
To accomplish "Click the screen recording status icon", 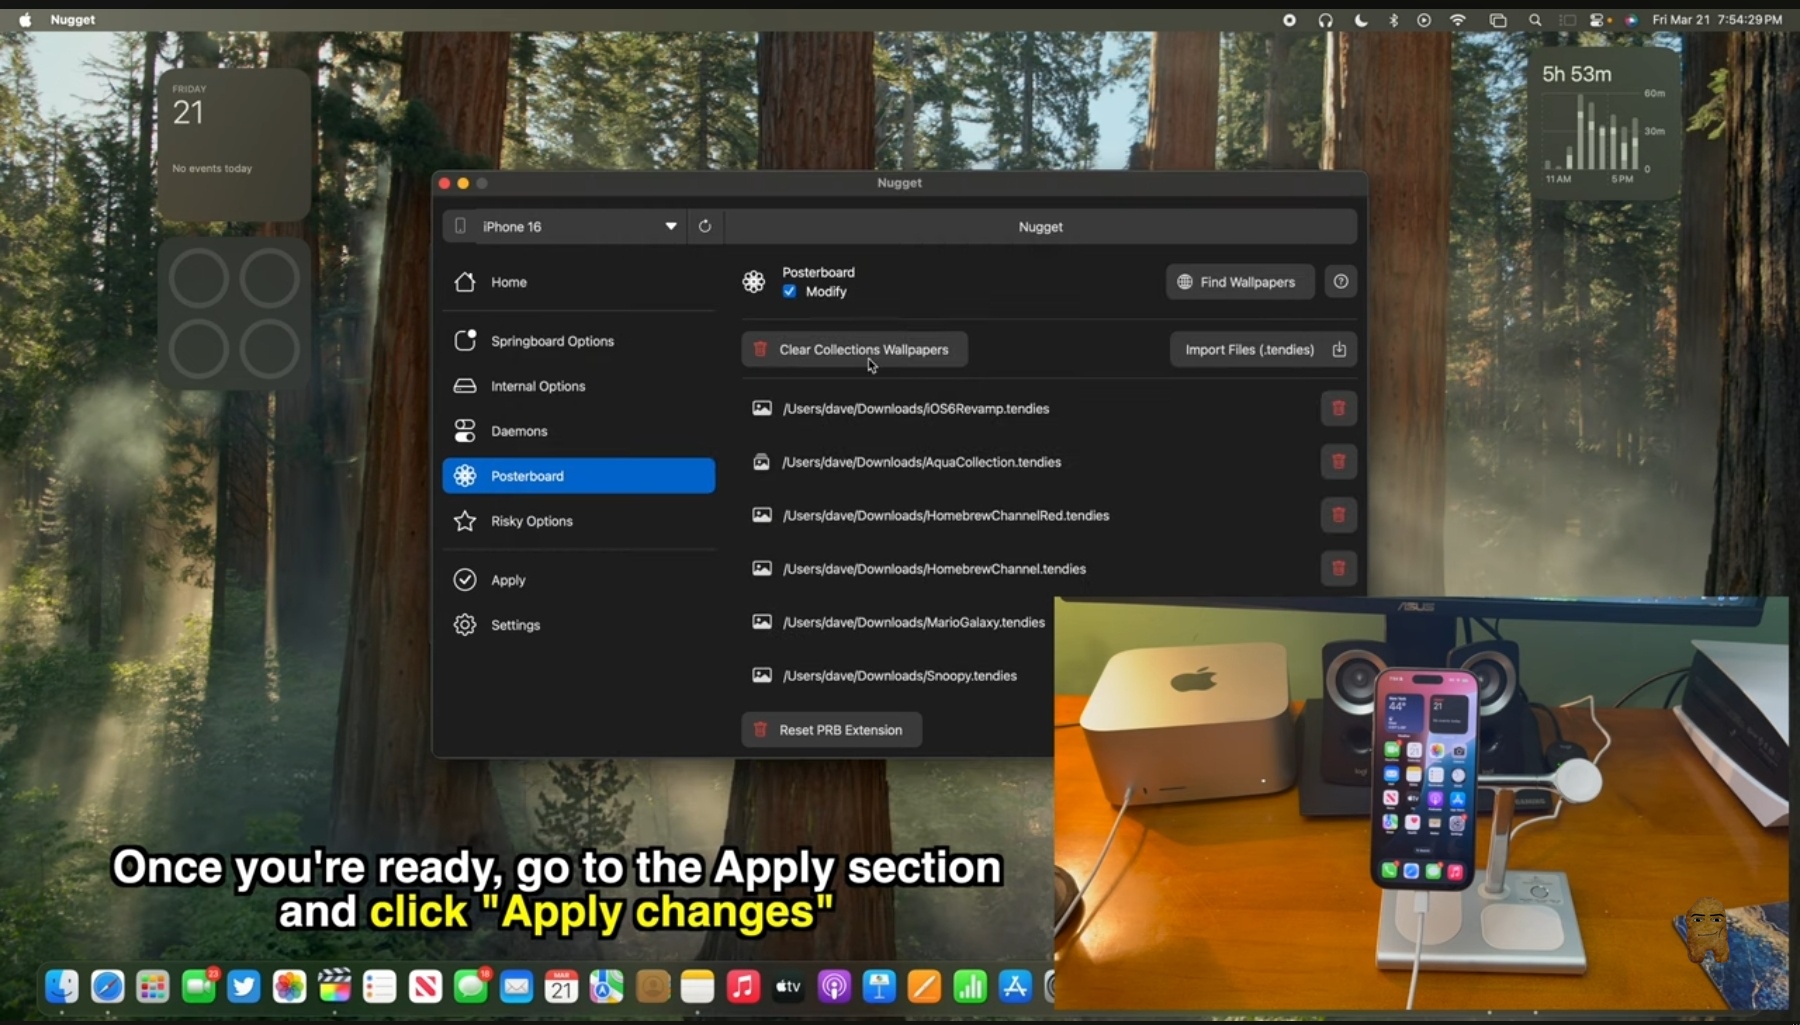I will tap(1290, 19).
